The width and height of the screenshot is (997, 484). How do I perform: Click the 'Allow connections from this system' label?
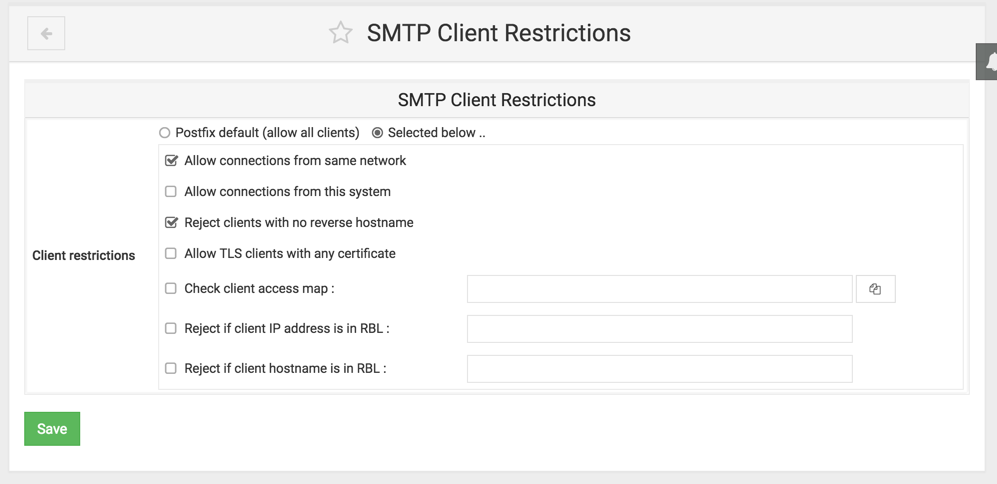[x=287, y=191]
